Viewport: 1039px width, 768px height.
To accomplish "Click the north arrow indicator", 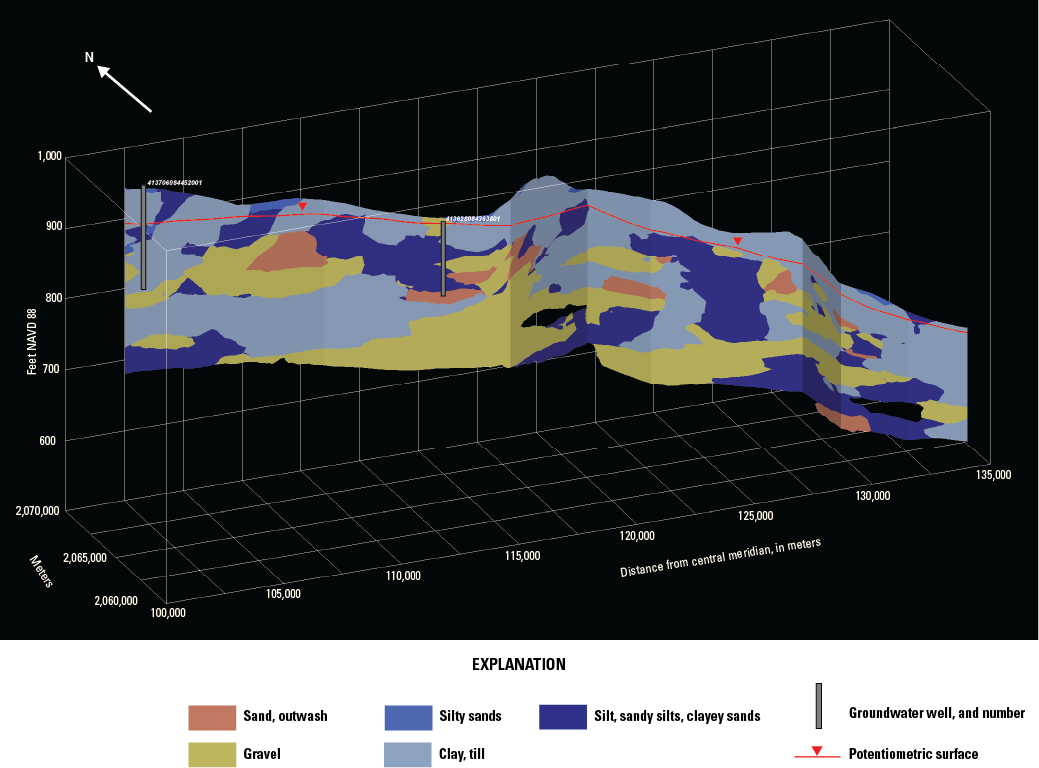I will click(124, 87).
